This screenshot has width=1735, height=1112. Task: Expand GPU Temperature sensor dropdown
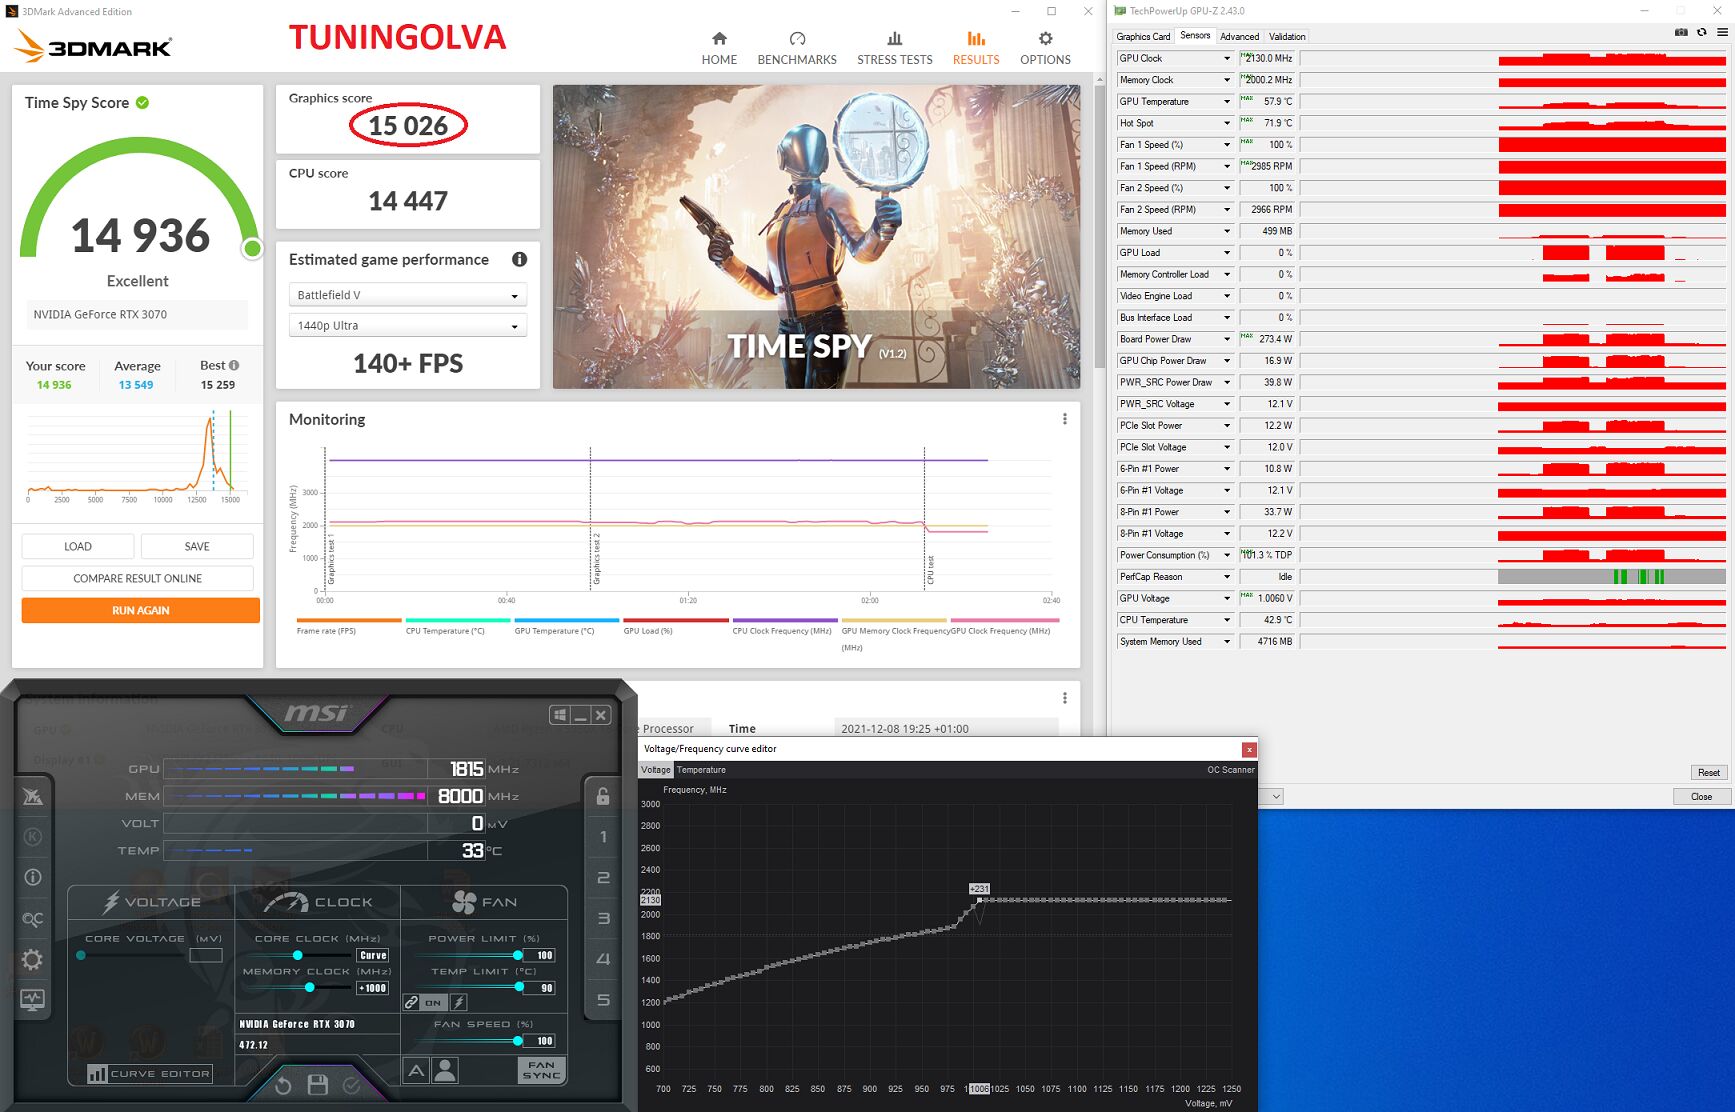point(1227,102)
